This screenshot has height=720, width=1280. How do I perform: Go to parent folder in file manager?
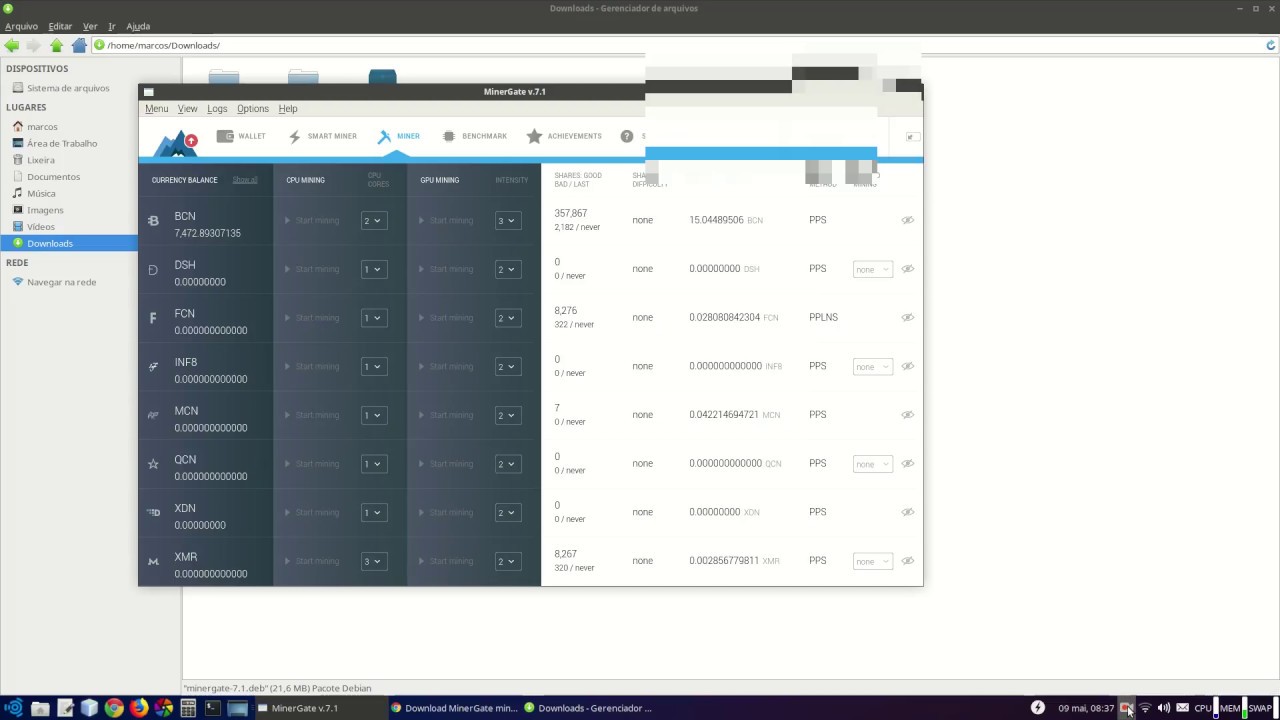(x=56, y=45)
